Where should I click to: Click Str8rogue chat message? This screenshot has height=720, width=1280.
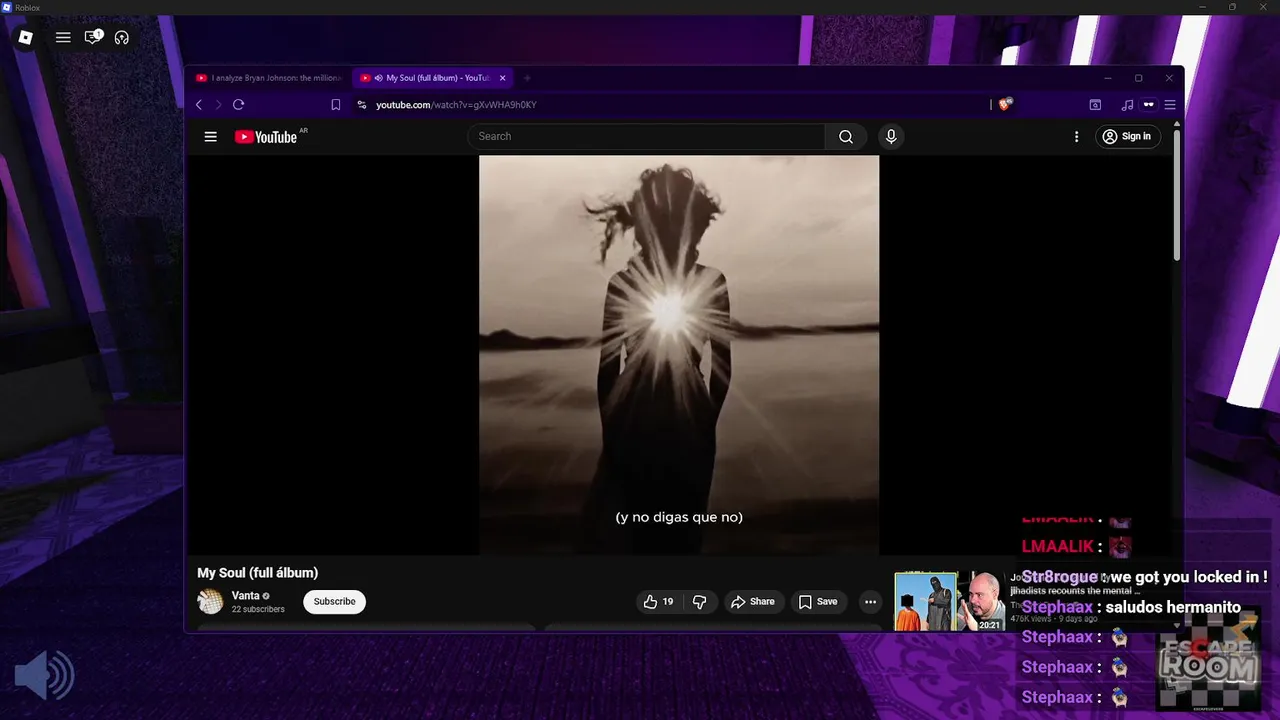(1144, 577)
